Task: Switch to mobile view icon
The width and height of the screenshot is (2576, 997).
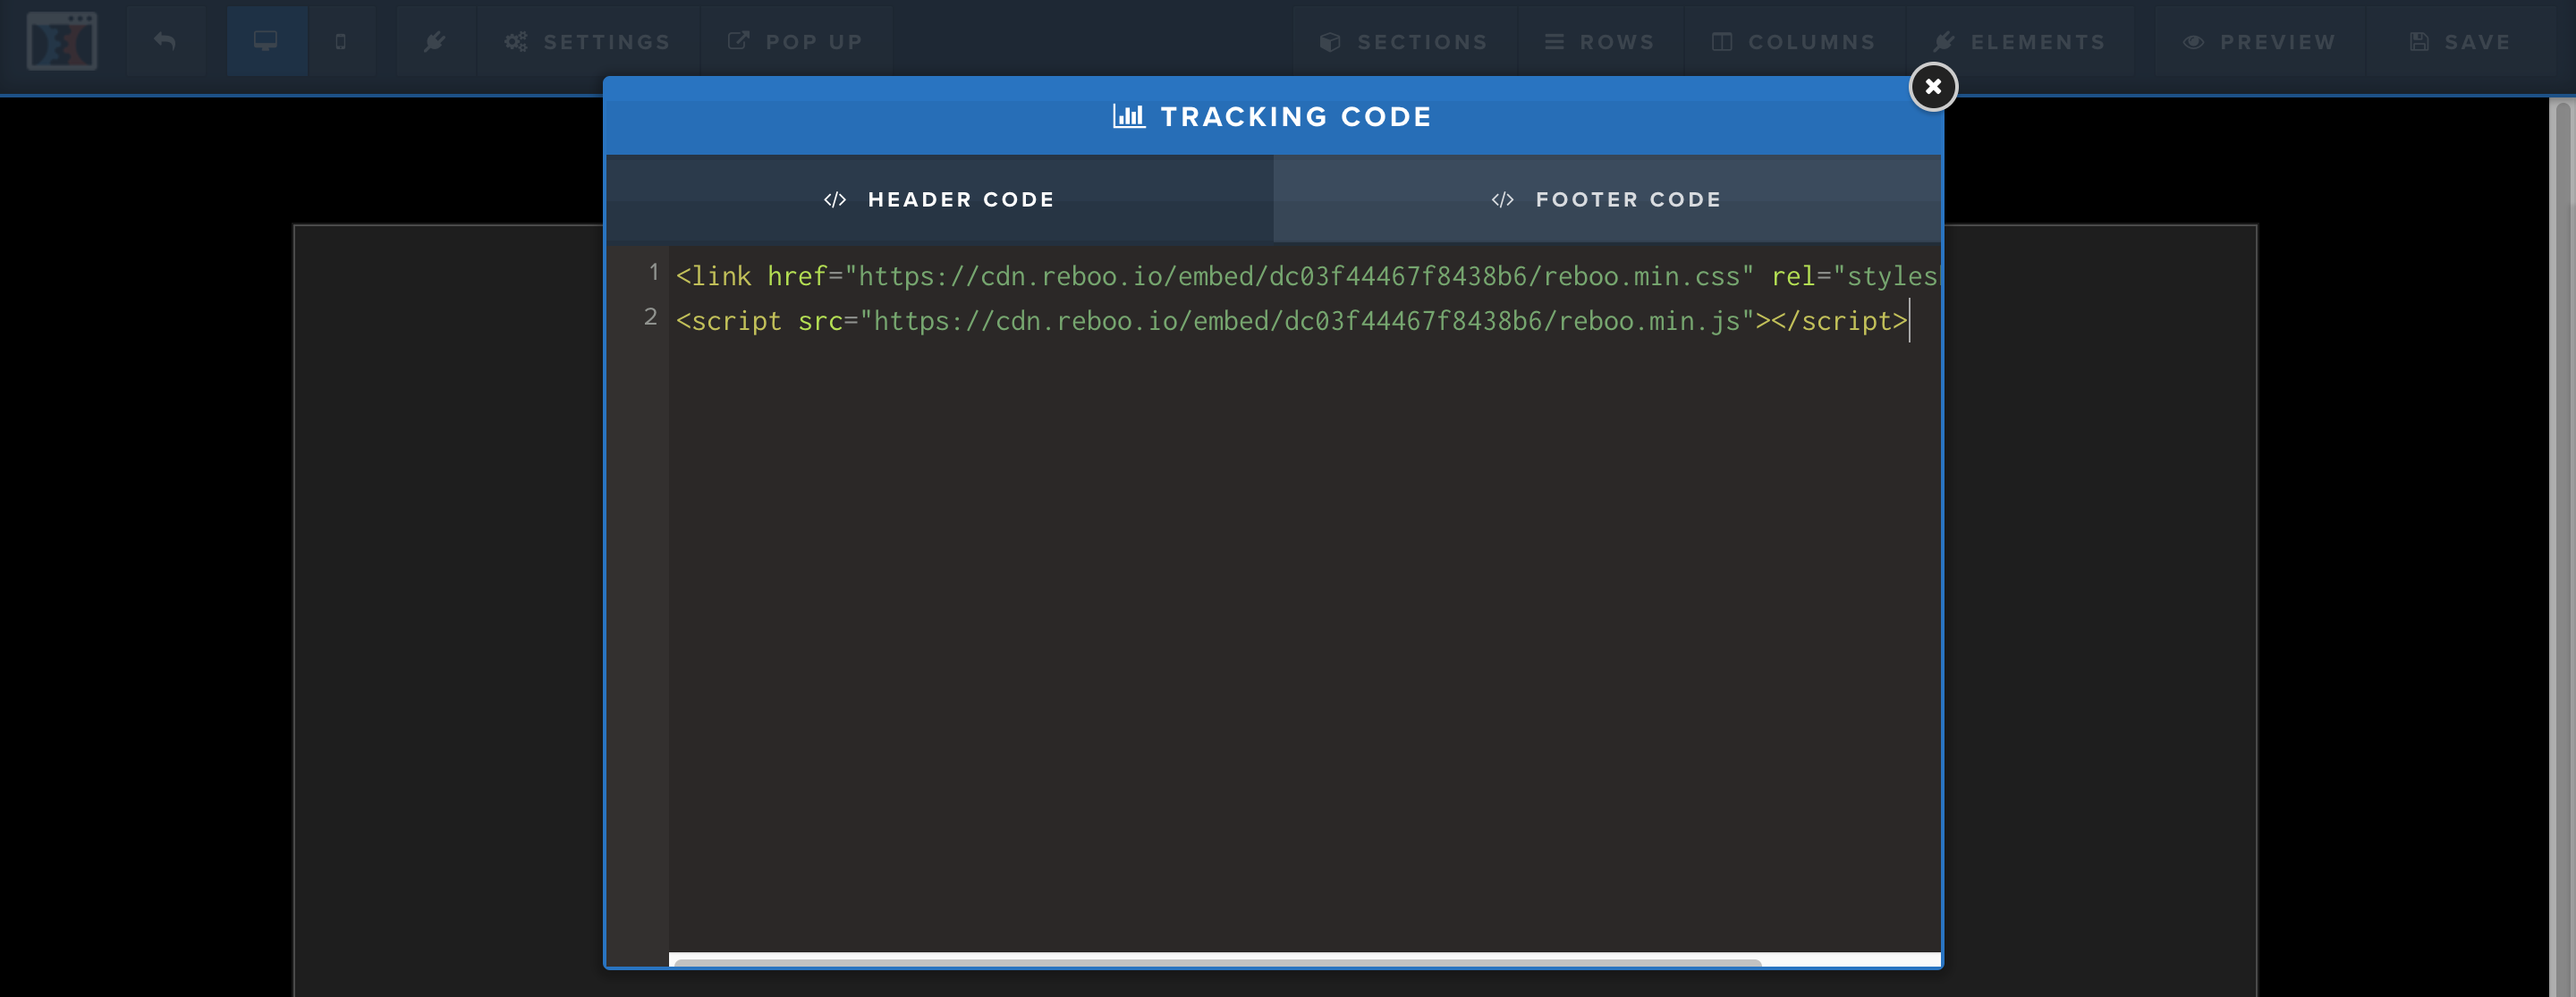Action: tap(341, 41)
